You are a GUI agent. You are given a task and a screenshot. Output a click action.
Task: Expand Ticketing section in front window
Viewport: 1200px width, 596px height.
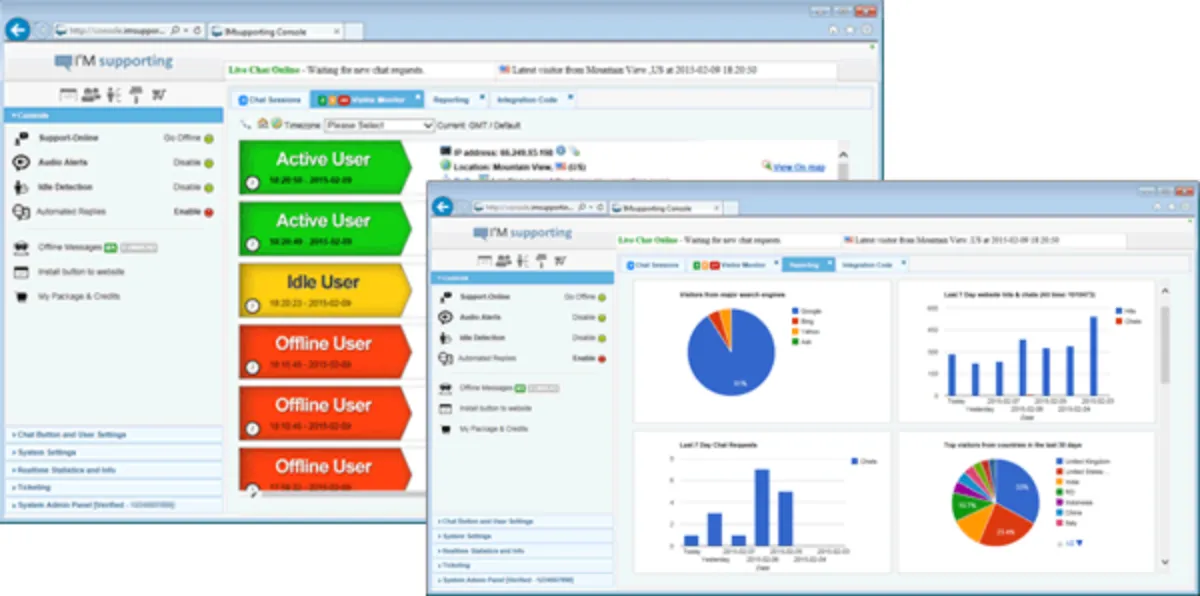pos(523,565)
